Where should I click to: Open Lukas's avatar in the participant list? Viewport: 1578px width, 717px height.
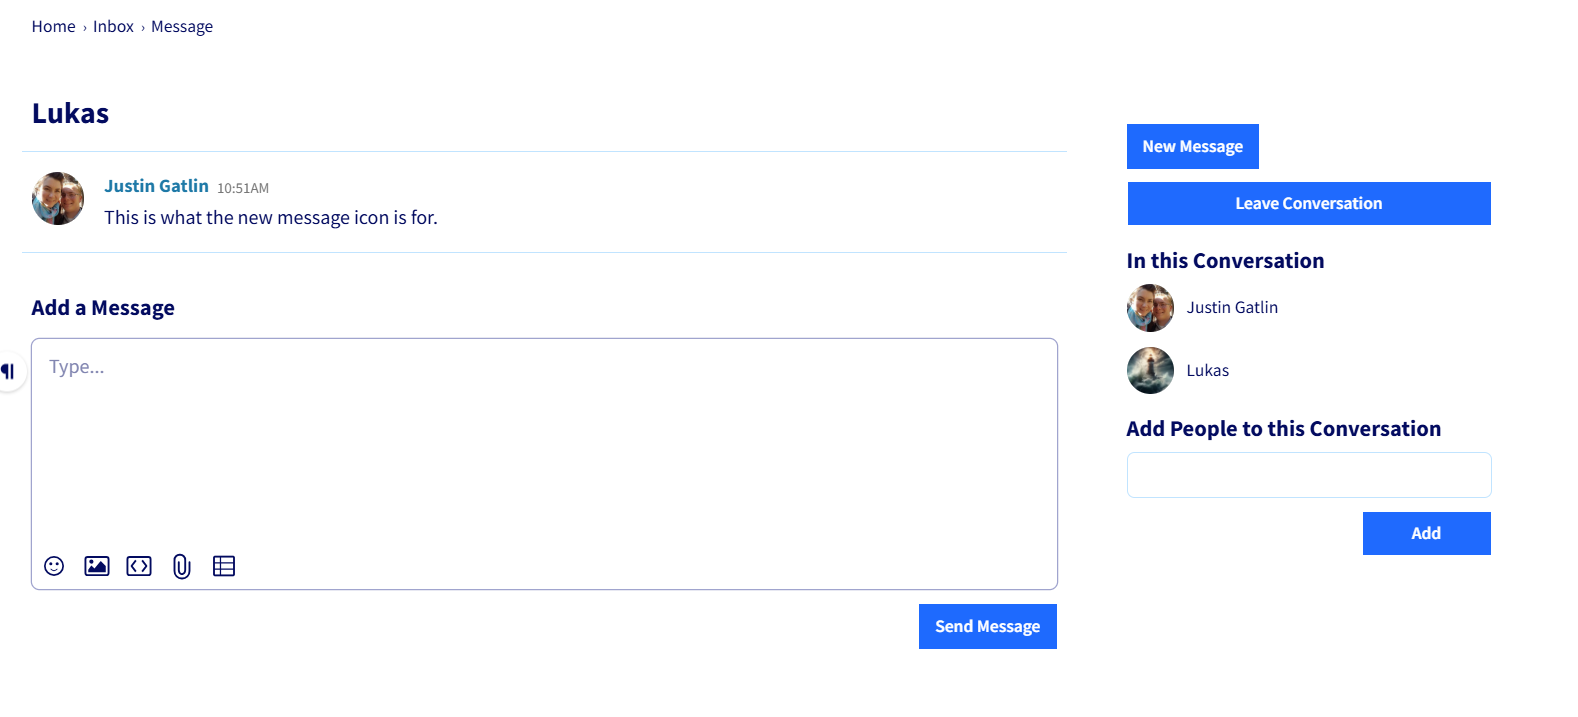point(1150,370)
